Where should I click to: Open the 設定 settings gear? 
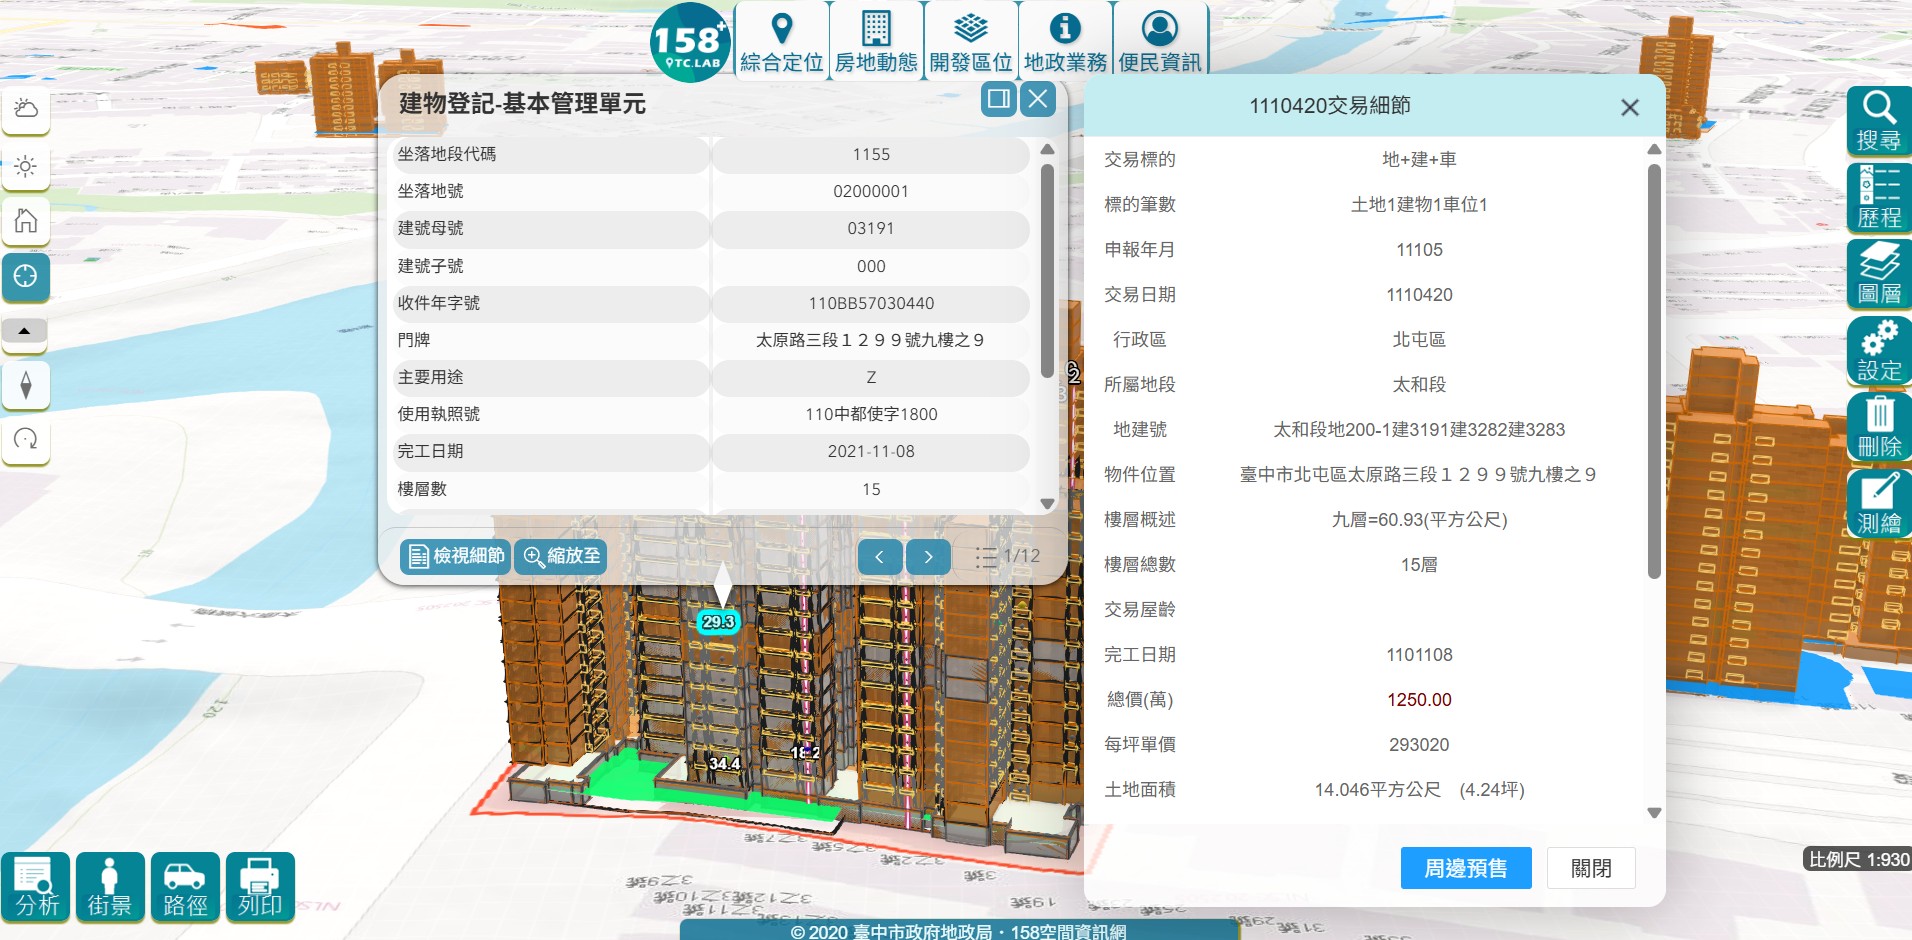(x=1878, y=350)
